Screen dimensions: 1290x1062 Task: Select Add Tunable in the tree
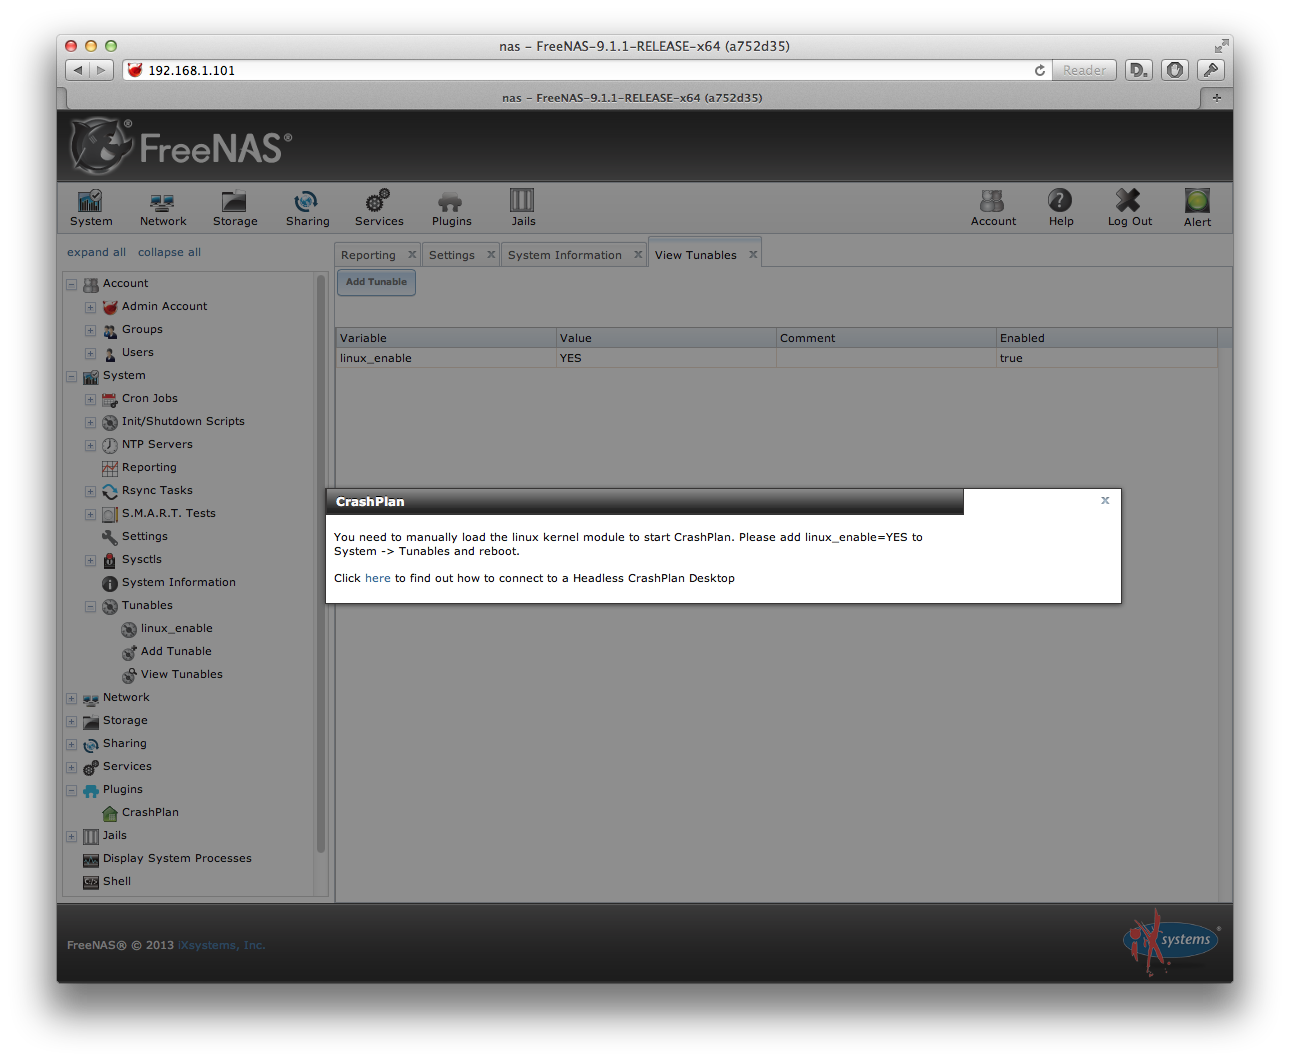click(x=176, y=651)
